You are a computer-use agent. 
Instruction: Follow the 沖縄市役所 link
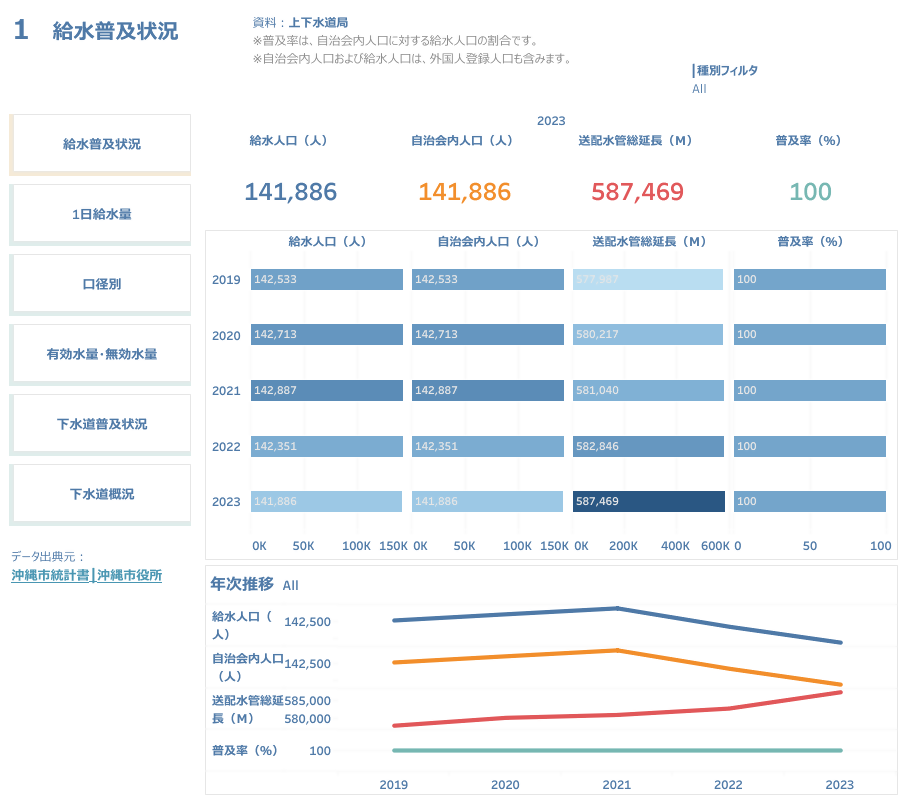[129, 576]
